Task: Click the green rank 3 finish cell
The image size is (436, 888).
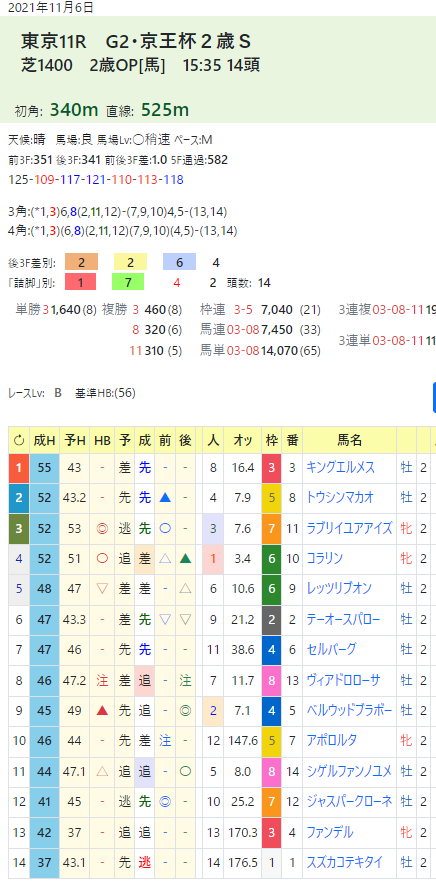Action: pos(19,528)
